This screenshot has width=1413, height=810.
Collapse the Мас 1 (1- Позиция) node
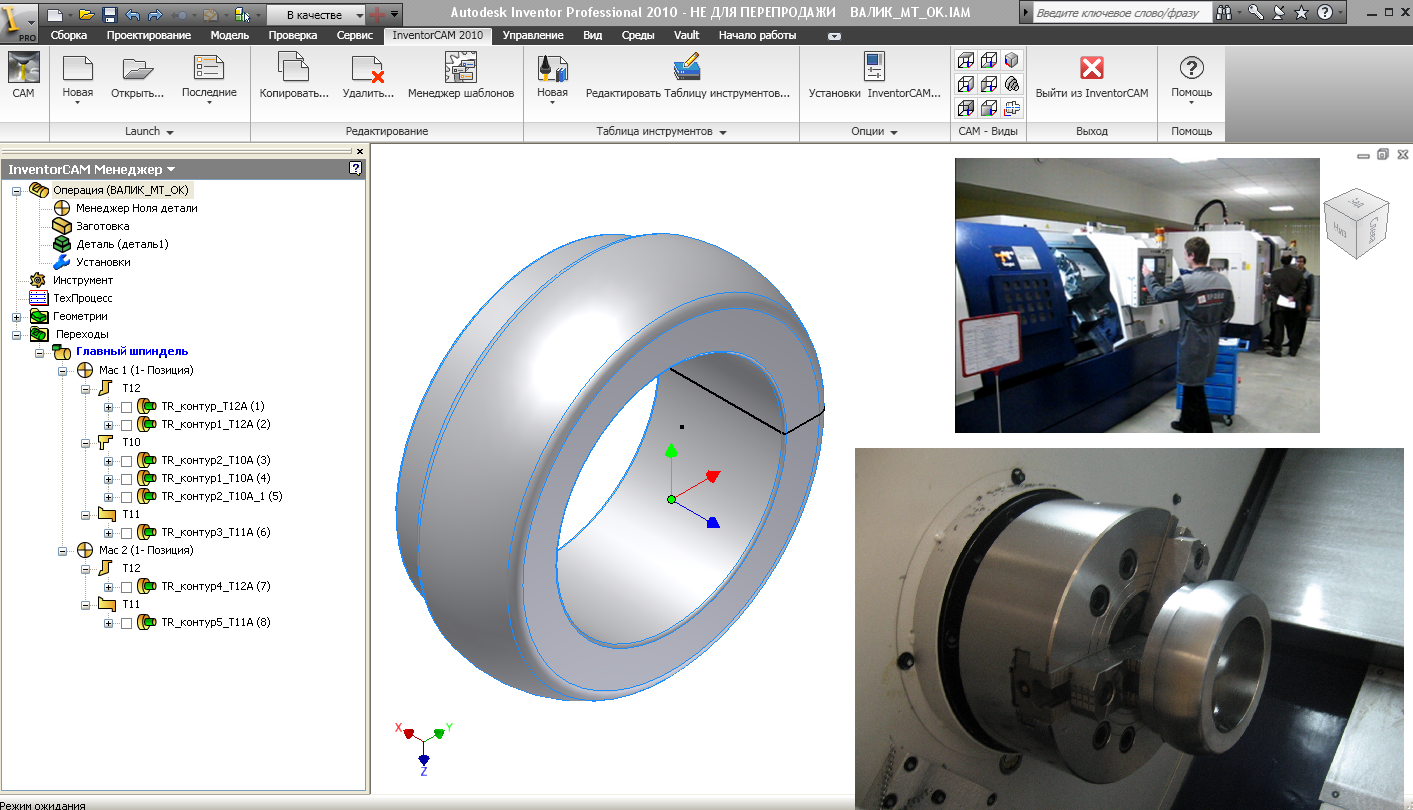pos(62,371)
